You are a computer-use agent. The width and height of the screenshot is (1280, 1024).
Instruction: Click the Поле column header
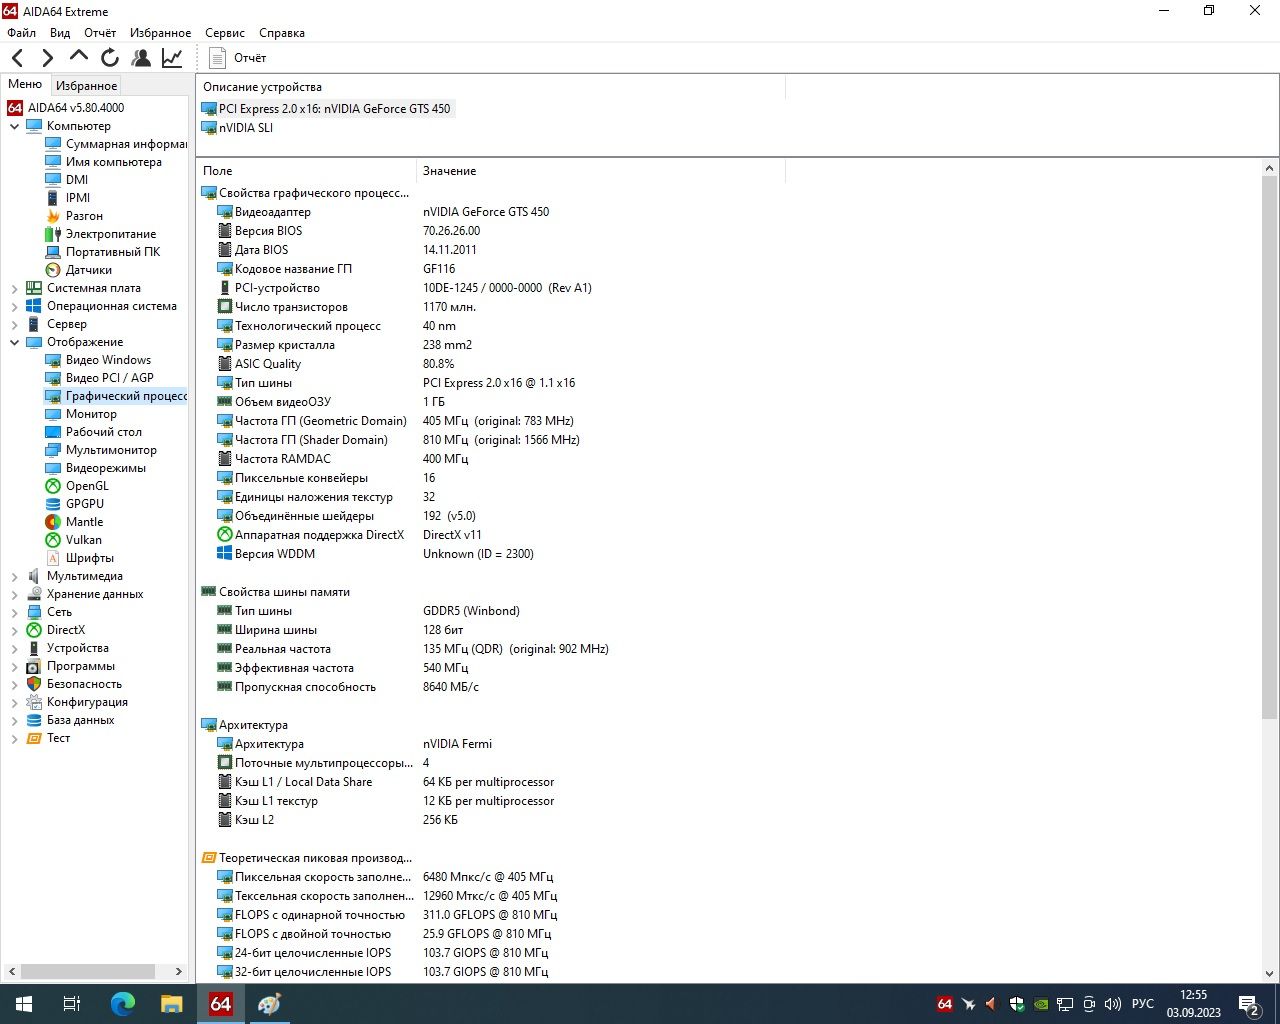click(306, 171)
